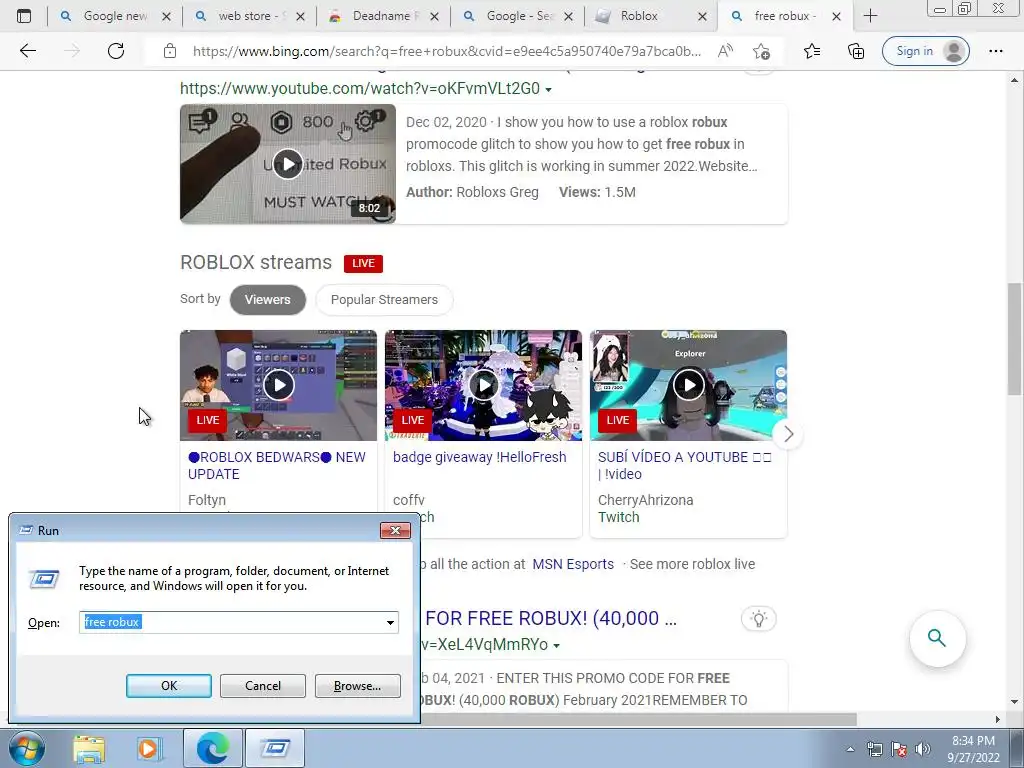
Task: Expand the Run Open combo box arrow
Action: click(391, 622)
